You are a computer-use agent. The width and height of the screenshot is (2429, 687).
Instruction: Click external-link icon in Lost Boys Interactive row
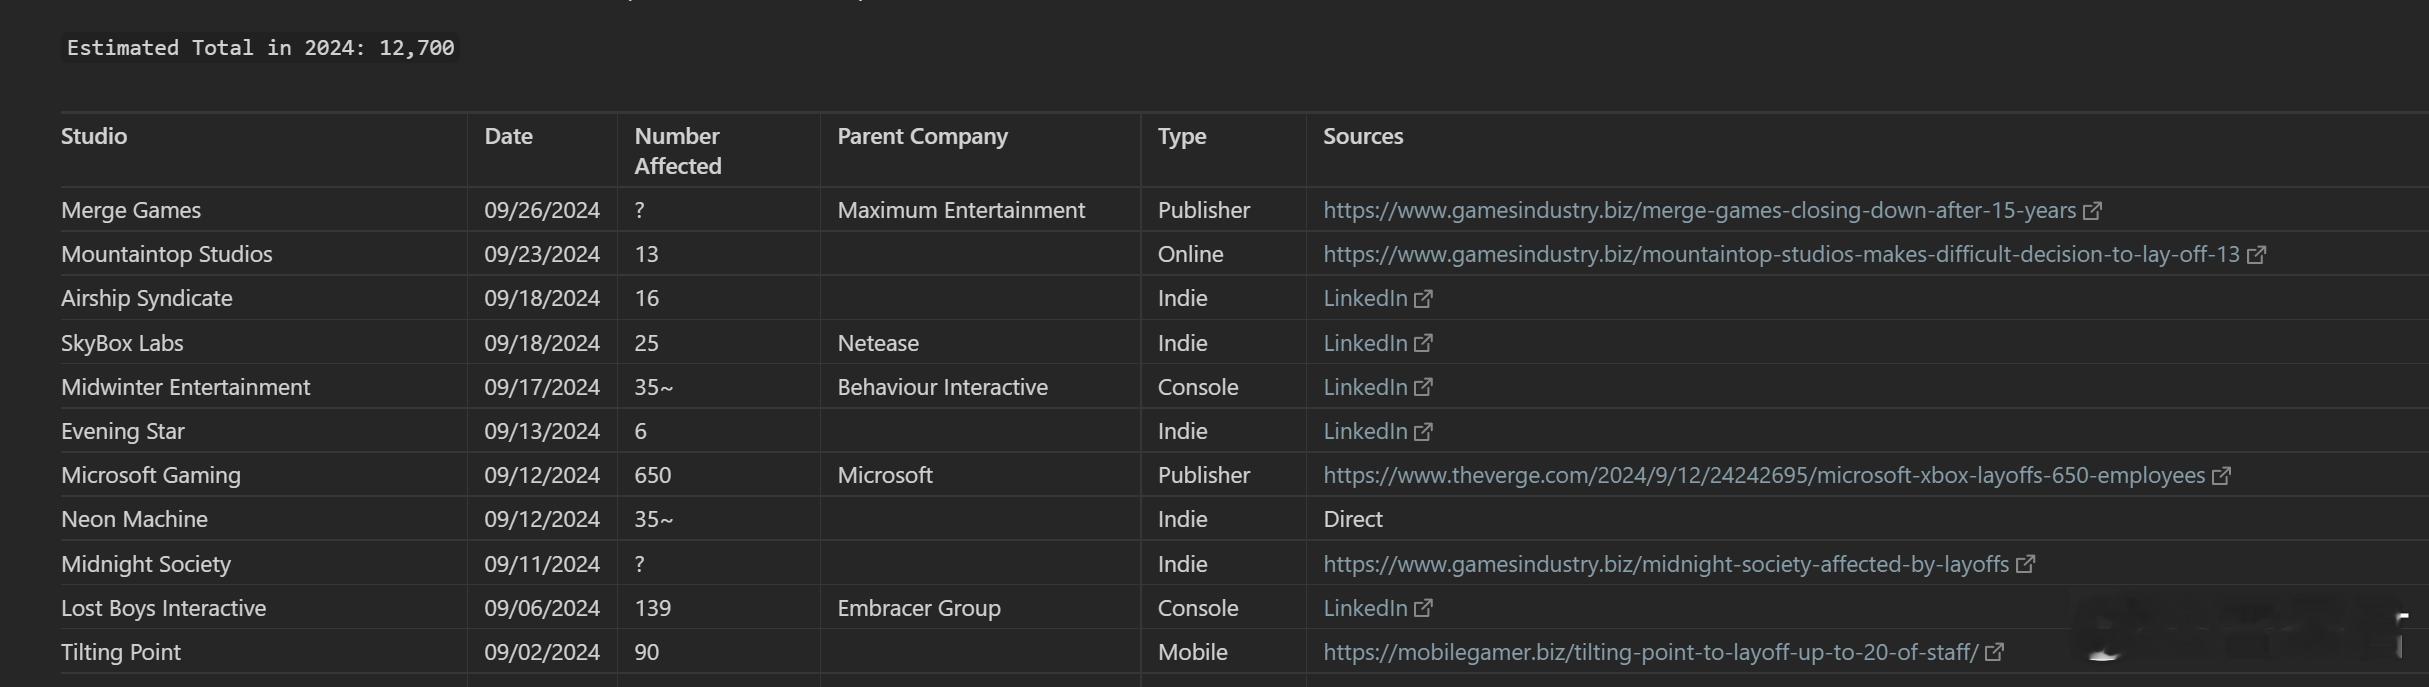[x=1423, y=609]
